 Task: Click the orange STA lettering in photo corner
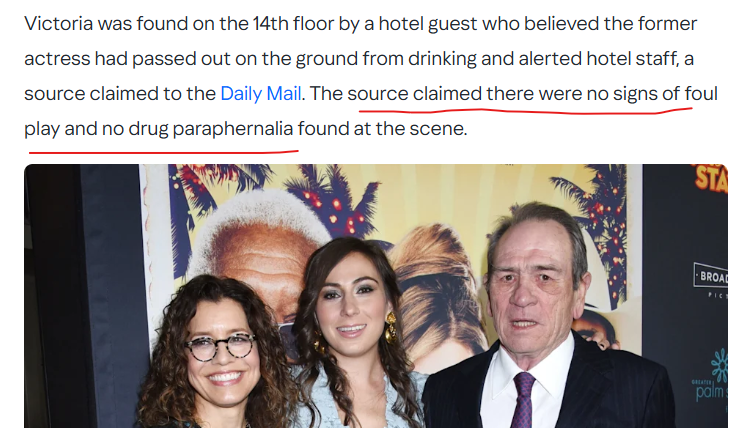712,178
